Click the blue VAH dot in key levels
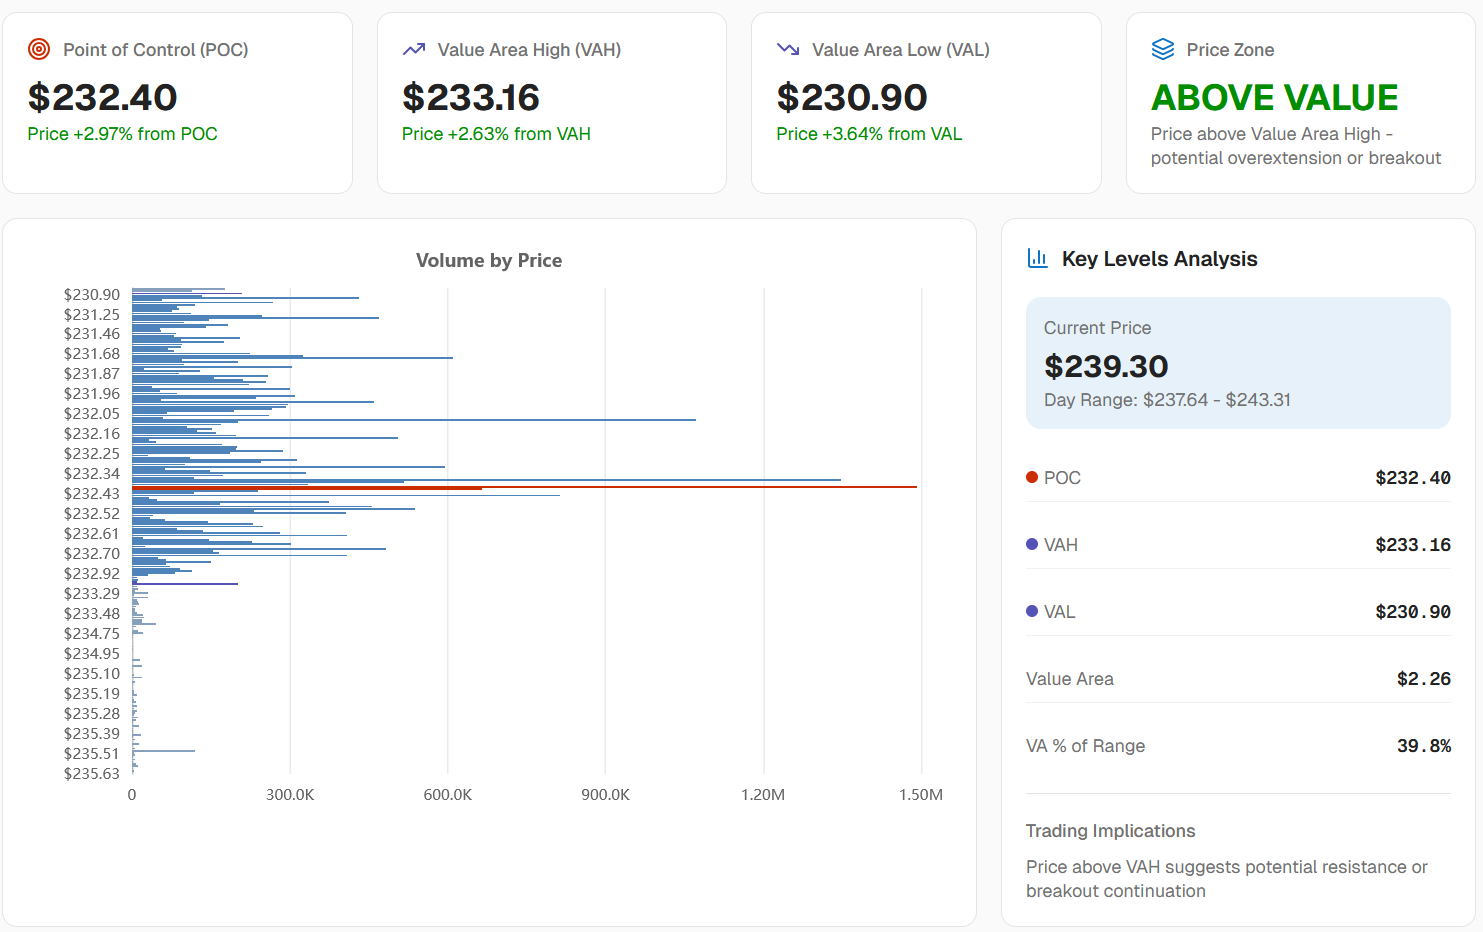 [1032, 544]
